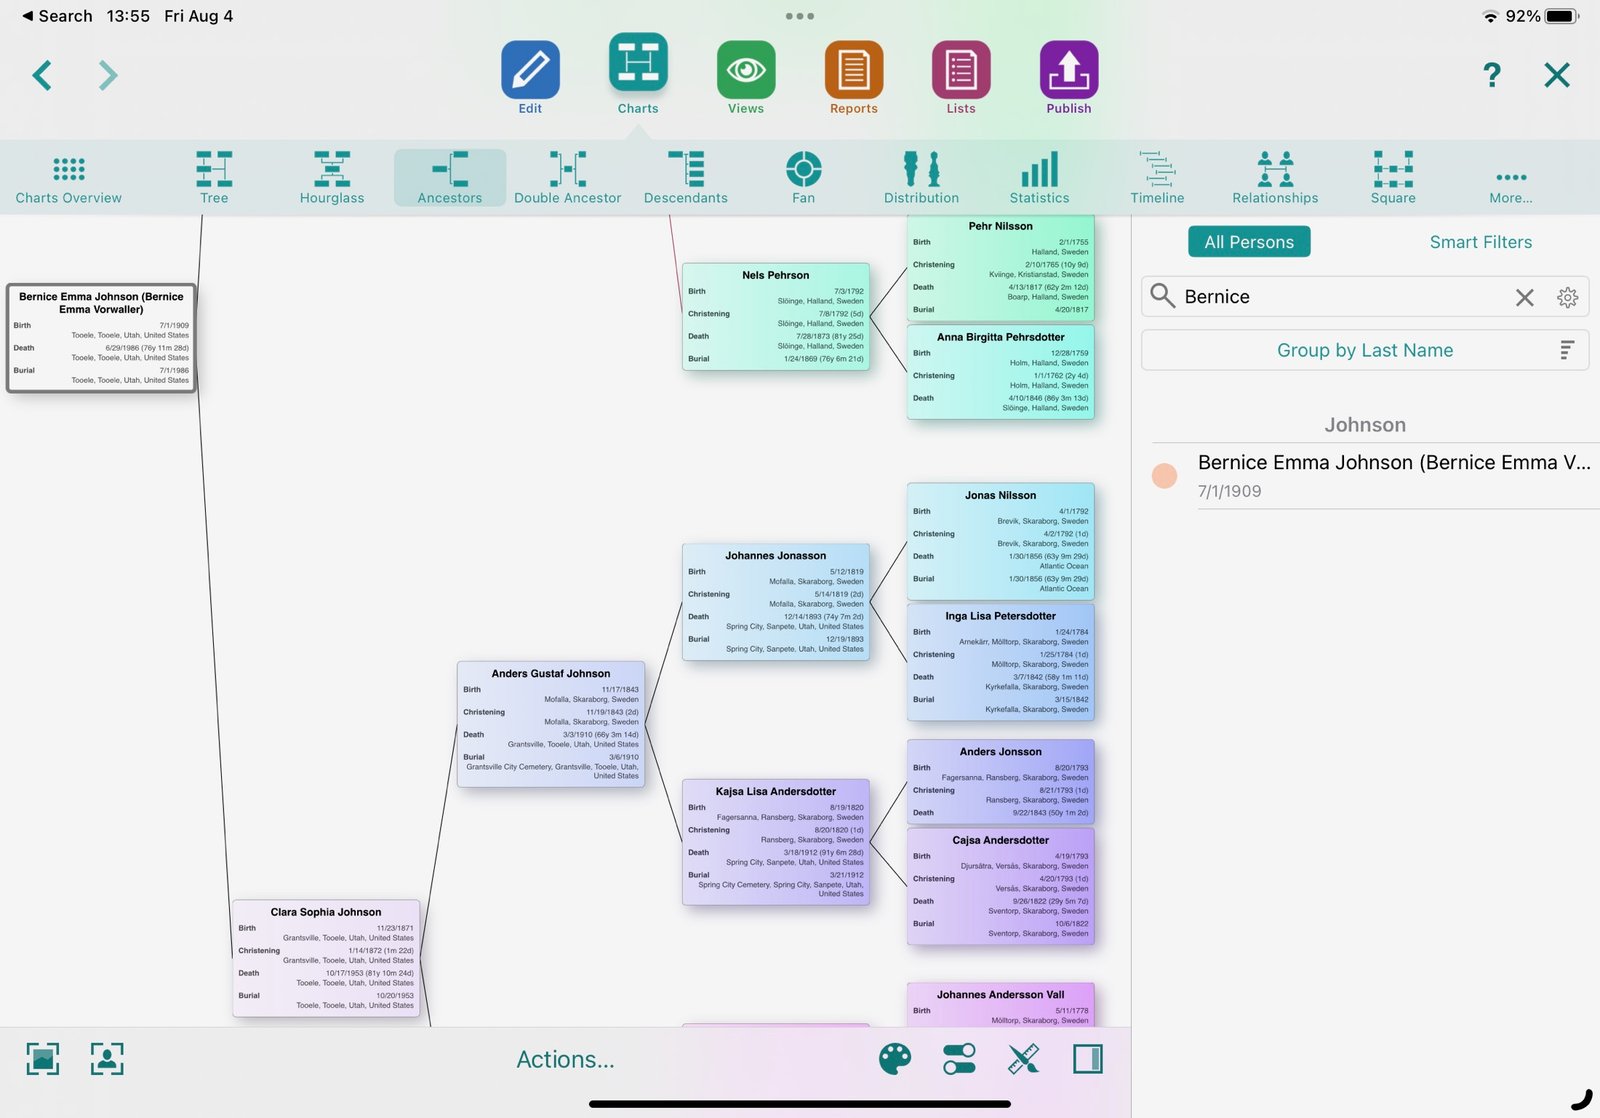This screenshot has width=1600, height=1118.
Task: Open search settings gear options
Action: pyautogui.click(x=1567, y=297)
